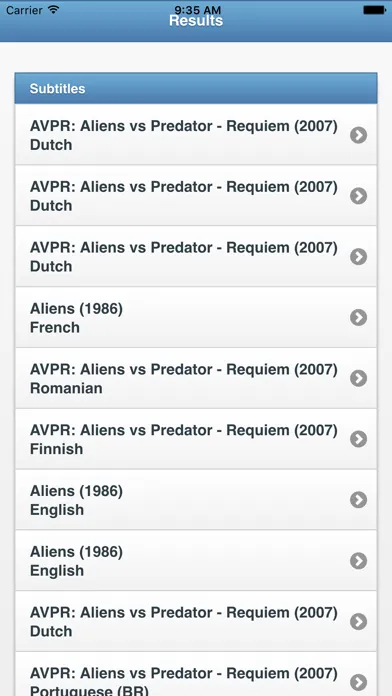392x696 pixels.
Task: Select the first Aliens (1986) English entry
Action: [196, 500]
